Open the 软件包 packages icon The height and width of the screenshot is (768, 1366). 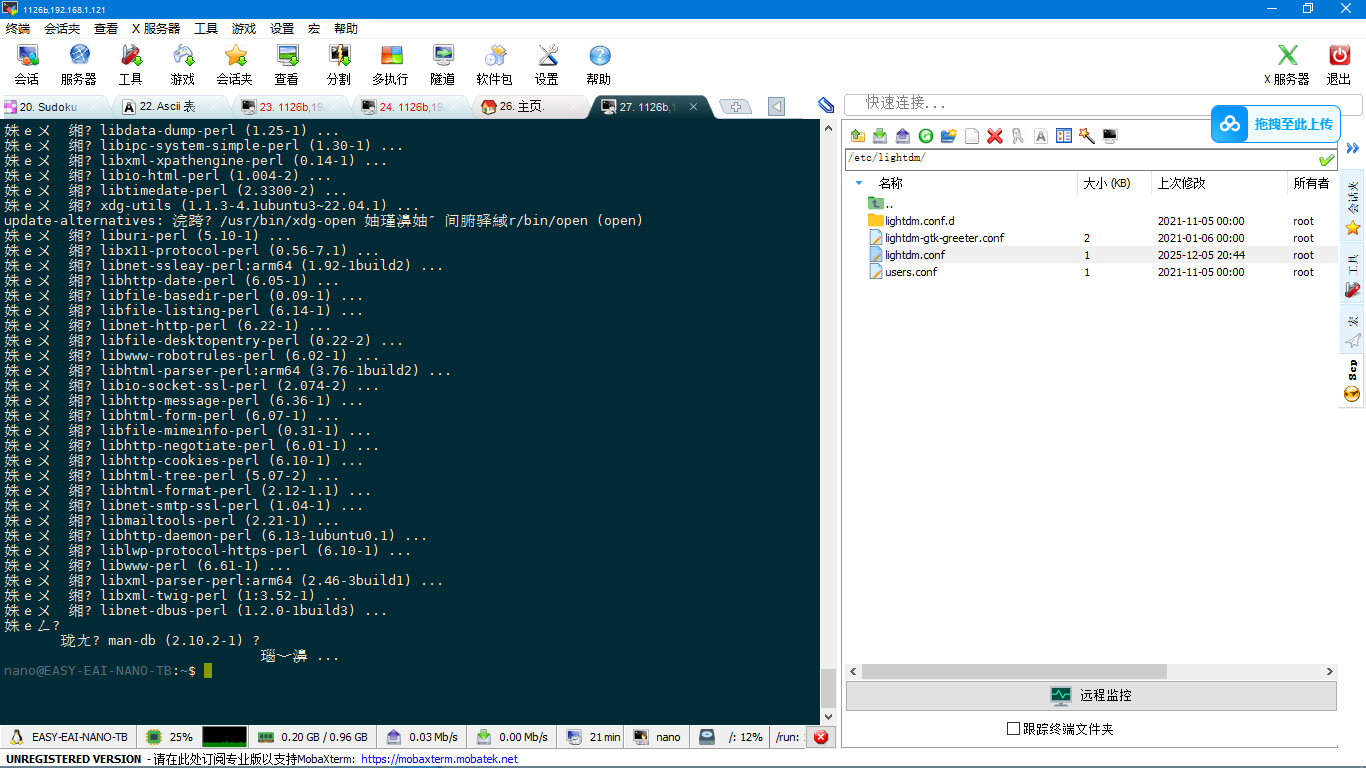(x=495, y=64)
